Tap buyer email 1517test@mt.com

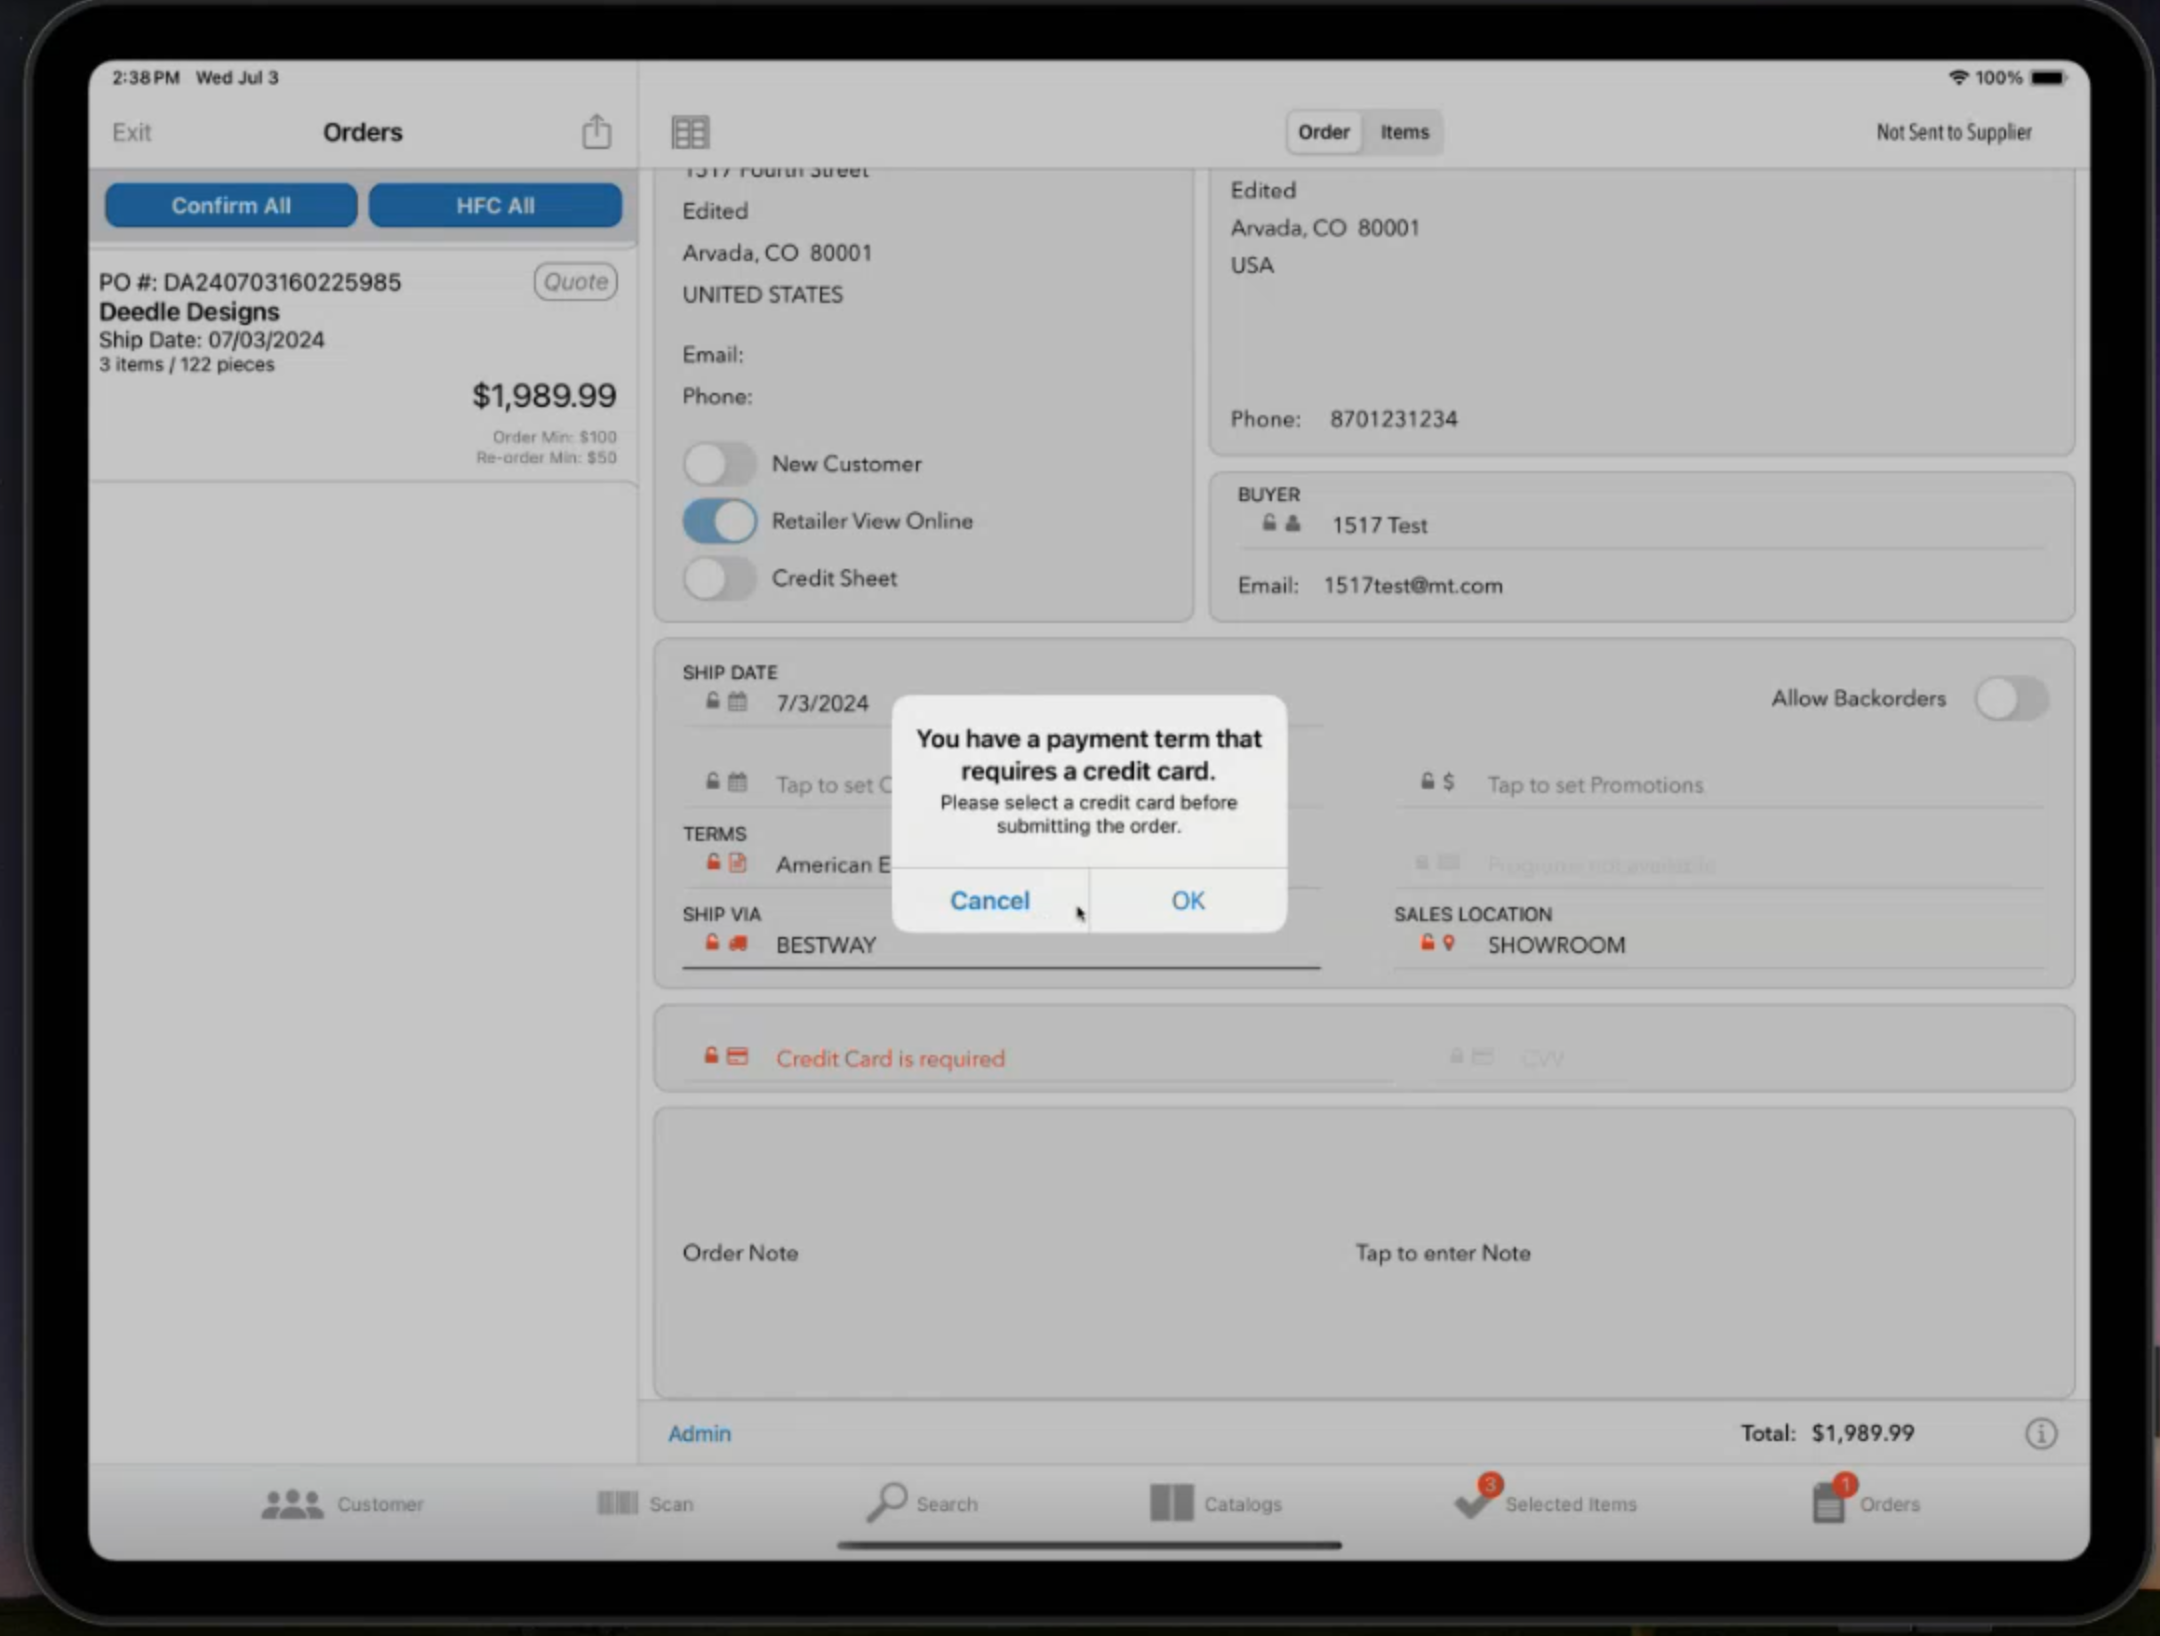[x=1412, y=585]
